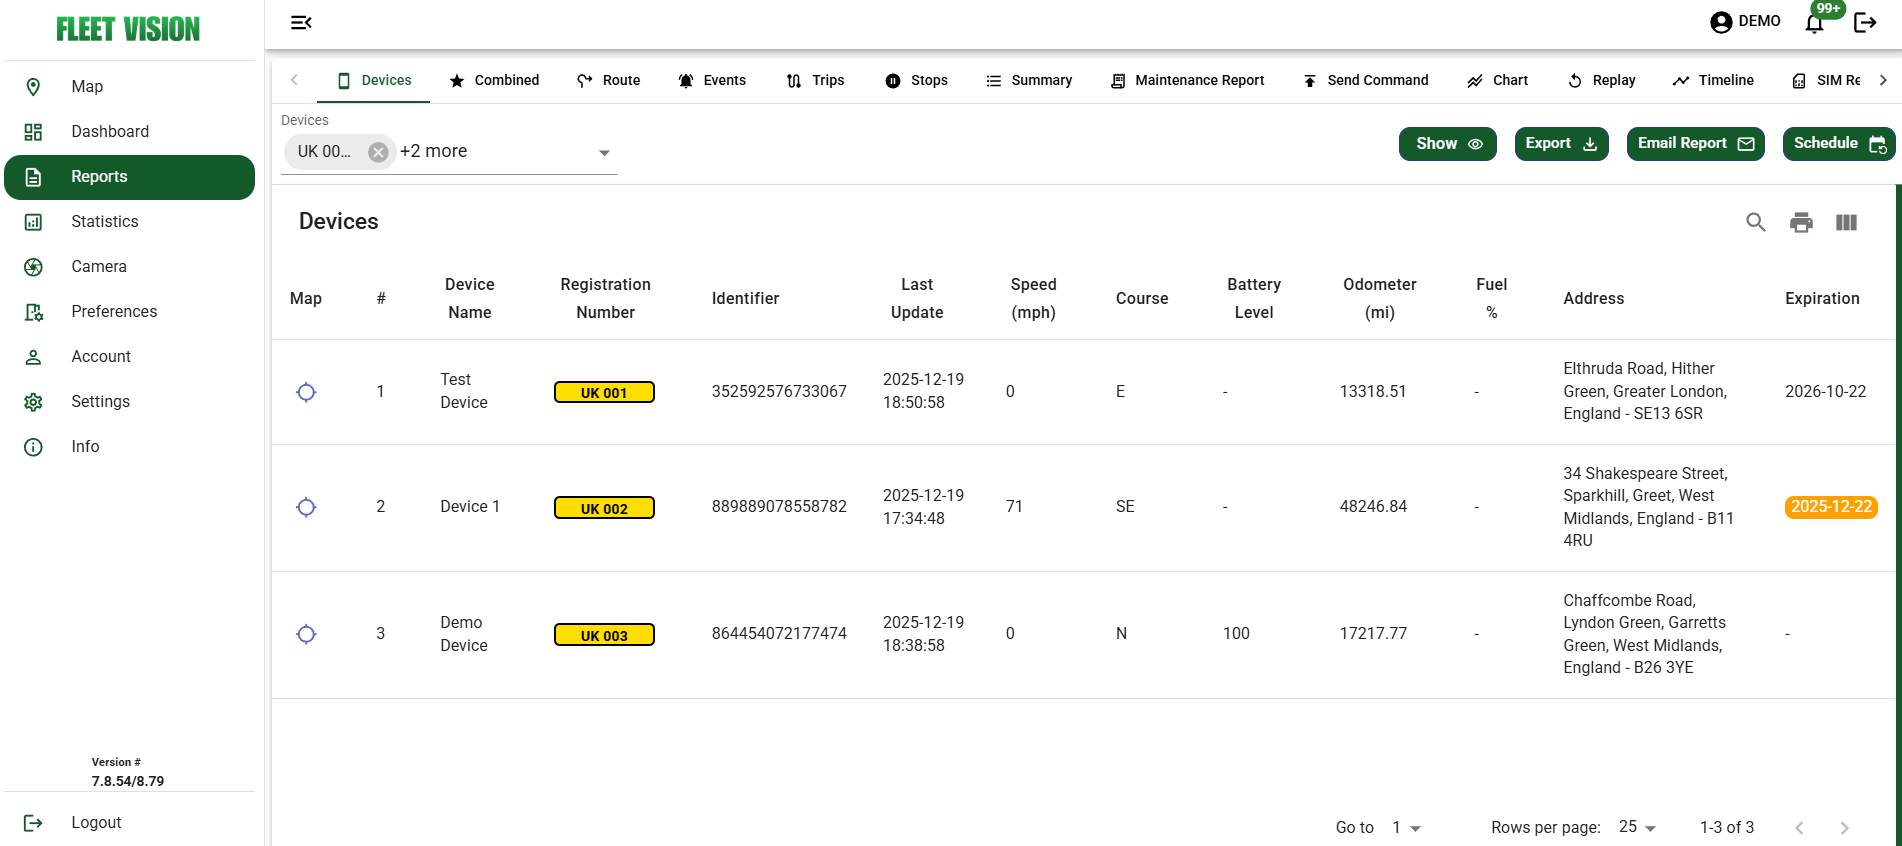Click the sign-out icon in top bar
This screenshot has height=846, width=1902.
(x=1865, y=22)
